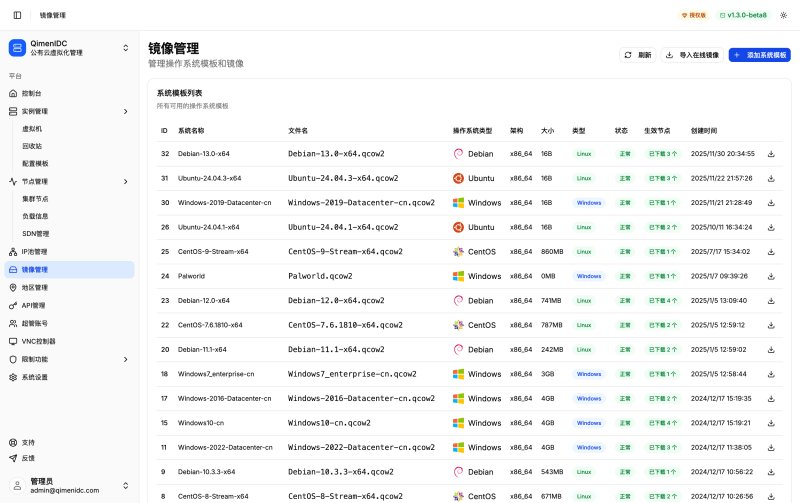Go to 地区管理 page
Image resolution: width=800 pixels, height=503 pixels.
pyautogui.click(x=69, y=287)
